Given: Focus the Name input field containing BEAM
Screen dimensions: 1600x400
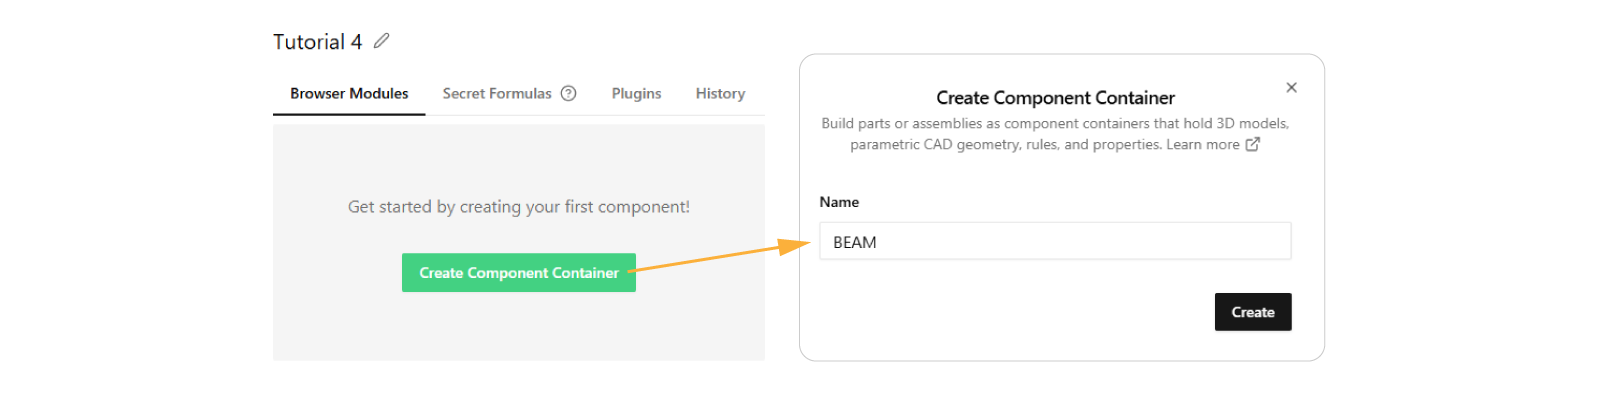Looking at the screenshot, I should point(1055,242).
